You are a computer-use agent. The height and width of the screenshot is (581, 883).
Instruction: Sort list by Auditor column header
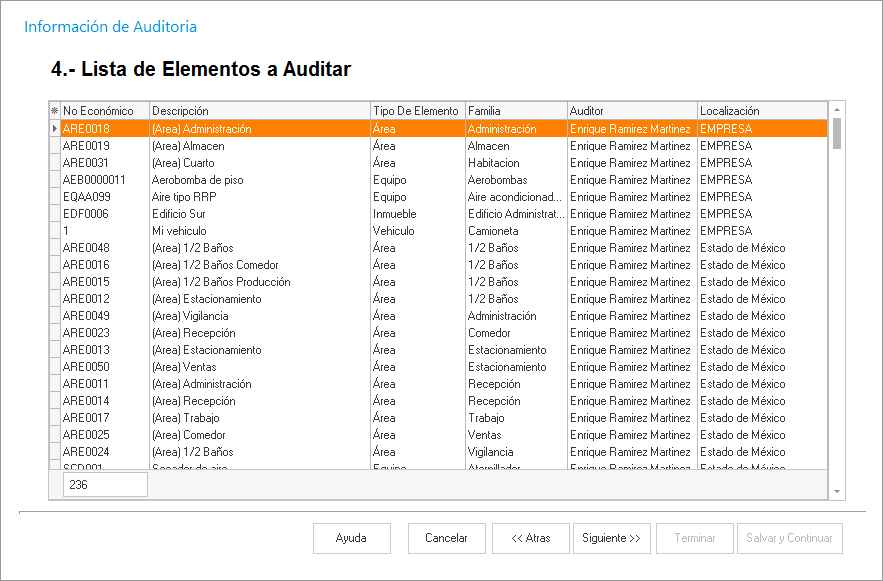pyautogui.click(x=631, y=111)
